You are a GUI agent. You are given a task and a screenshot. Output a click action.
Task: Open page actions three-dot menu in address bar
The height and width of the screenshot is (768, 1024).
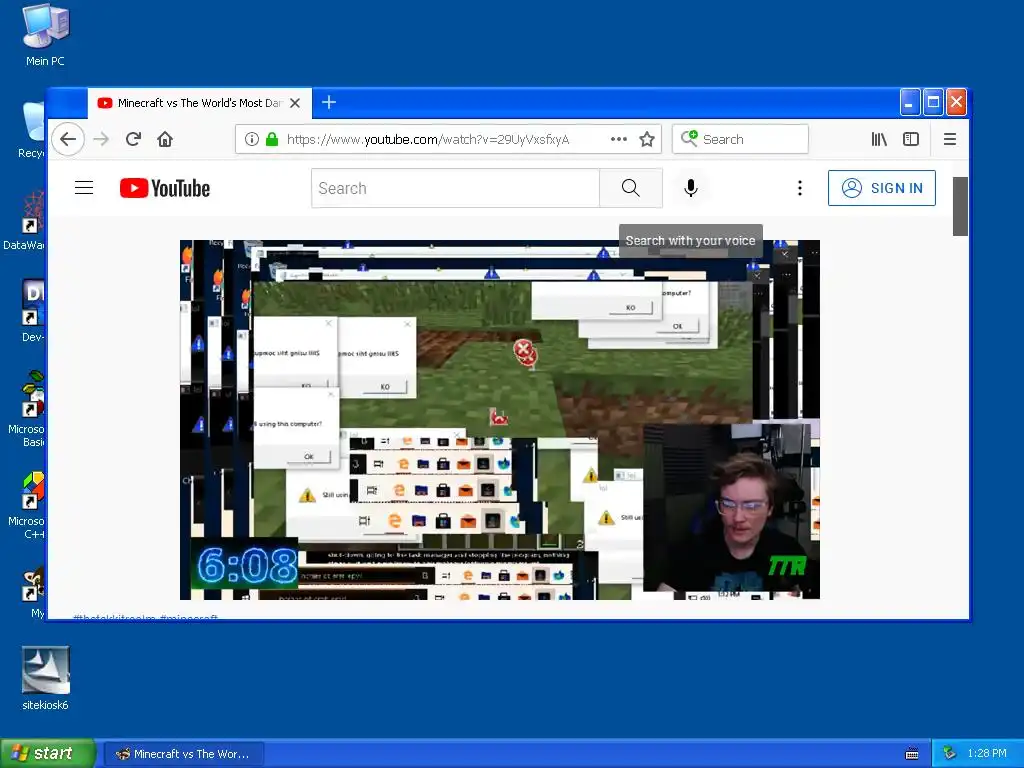point(618,139)
